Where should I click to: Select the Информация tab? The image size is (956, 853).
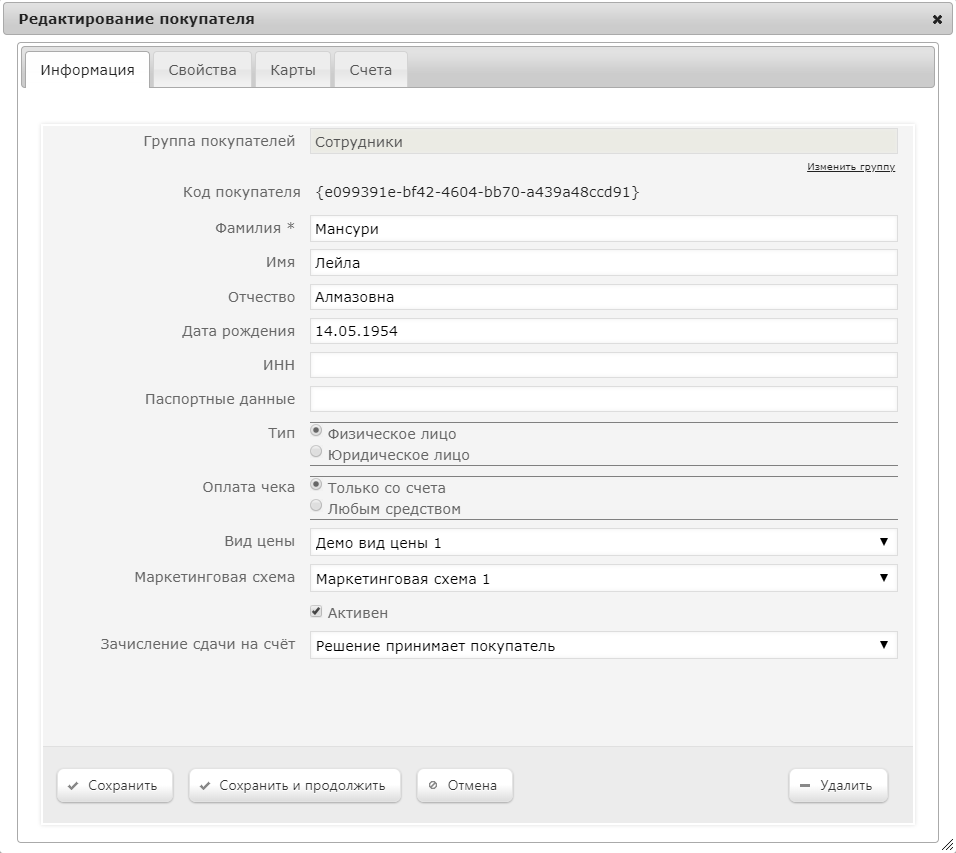tap(87, 70)
